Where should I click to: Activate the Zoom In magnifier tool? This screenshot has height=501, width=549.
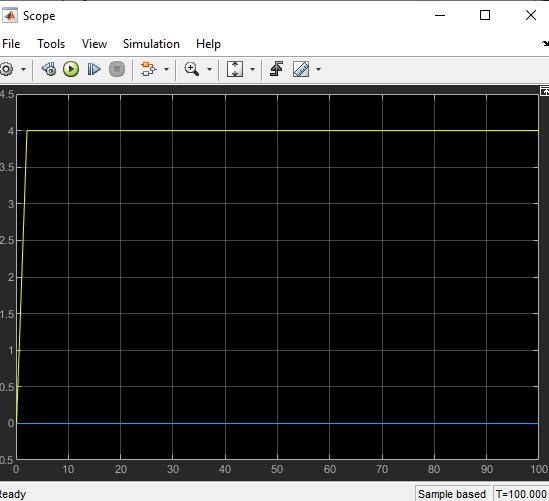[x=192, y=69]
